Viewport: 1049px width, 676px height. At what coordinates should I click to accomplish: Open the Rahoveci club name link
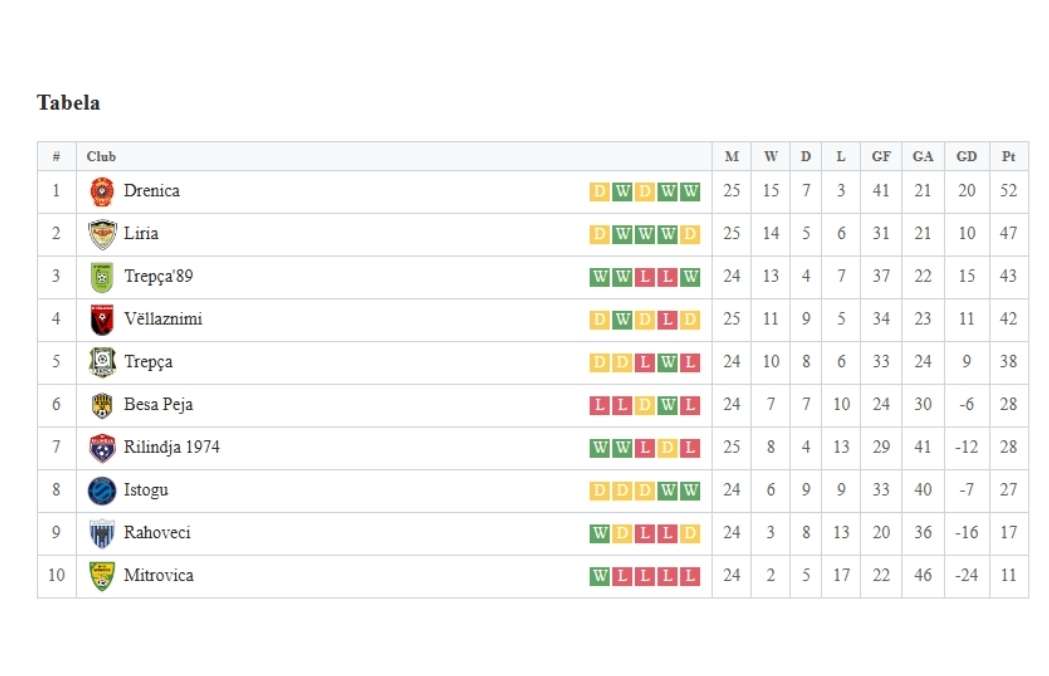click(157, 533)
